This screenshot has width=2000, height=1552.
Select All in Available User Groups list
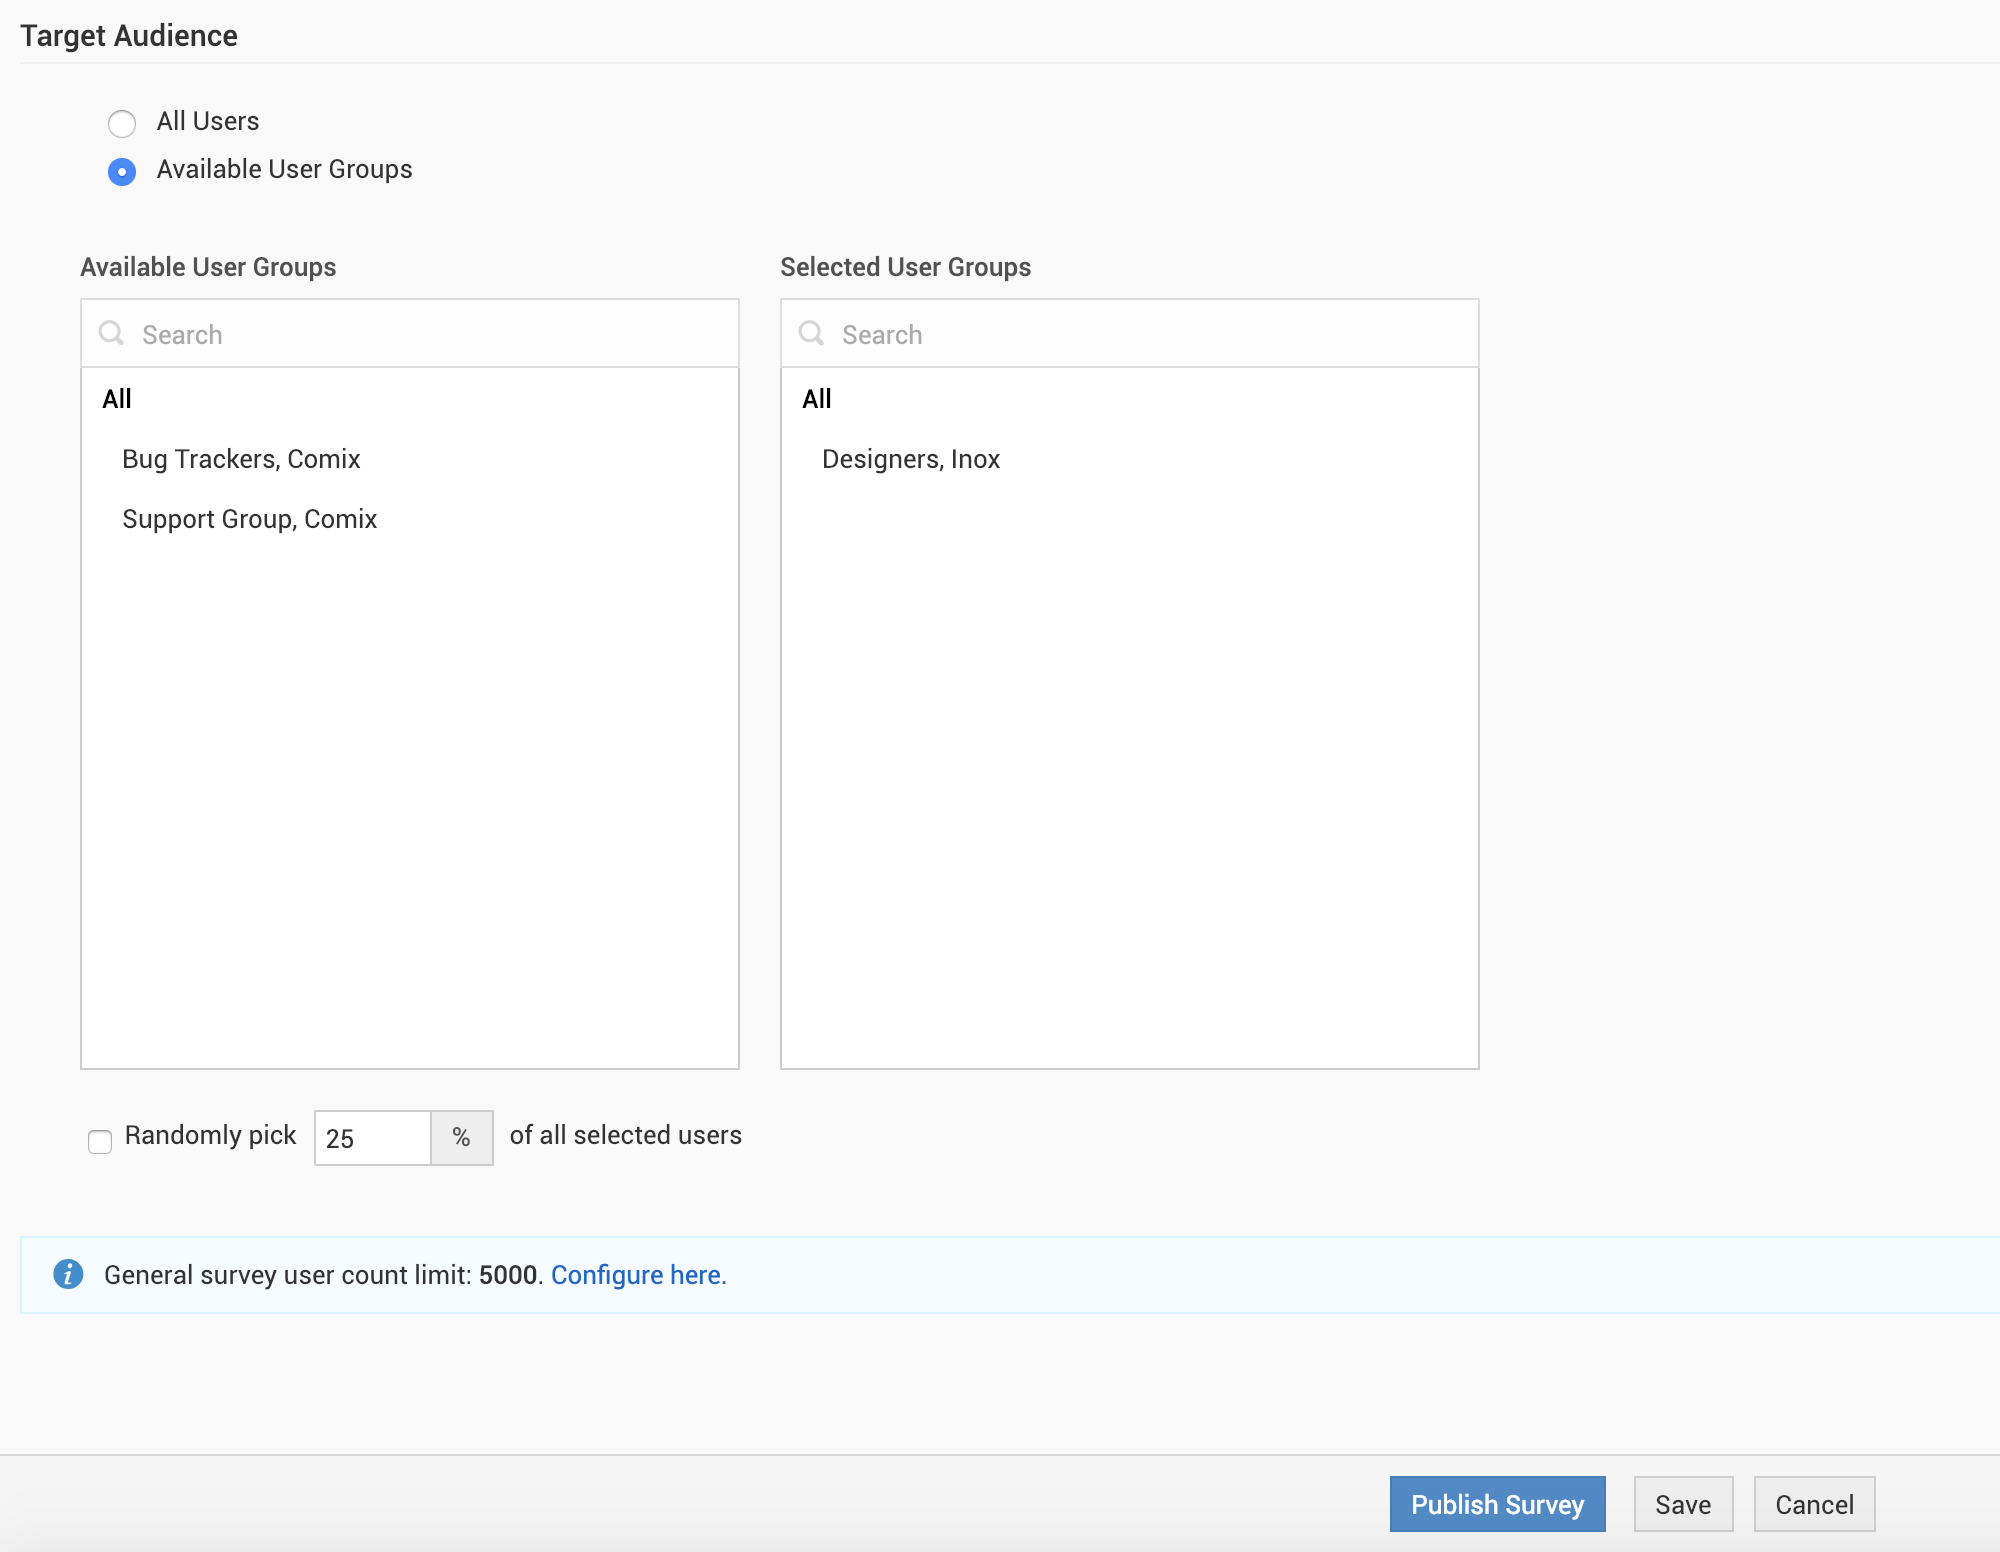tap(117, 399)
